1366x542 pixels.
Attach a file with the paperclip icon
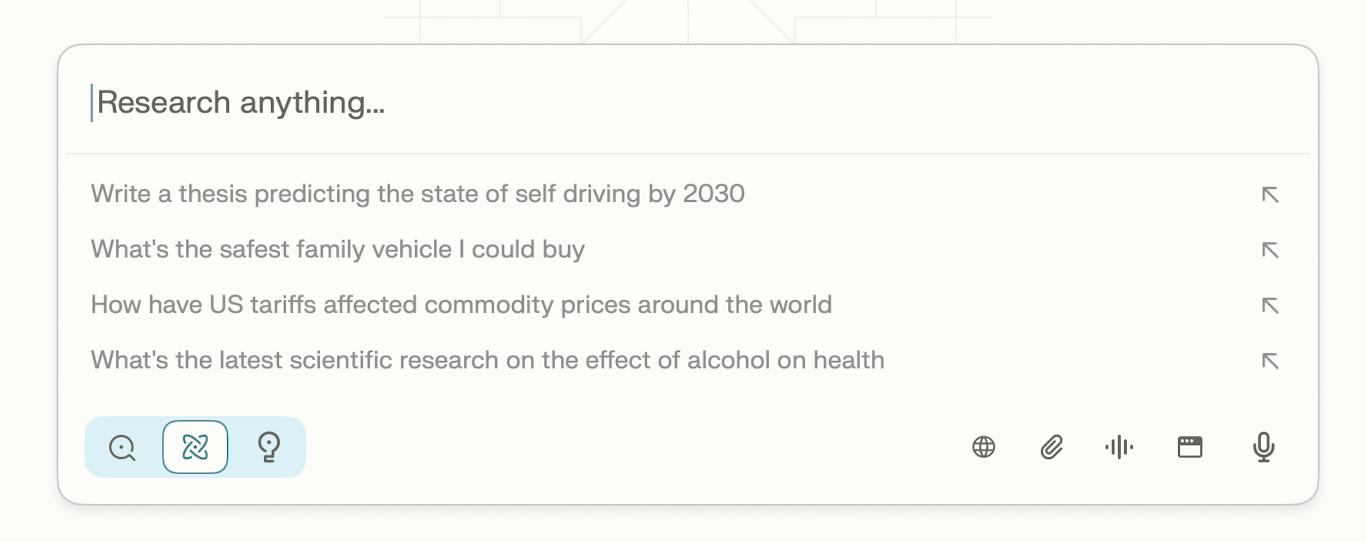coord(1051,447)
